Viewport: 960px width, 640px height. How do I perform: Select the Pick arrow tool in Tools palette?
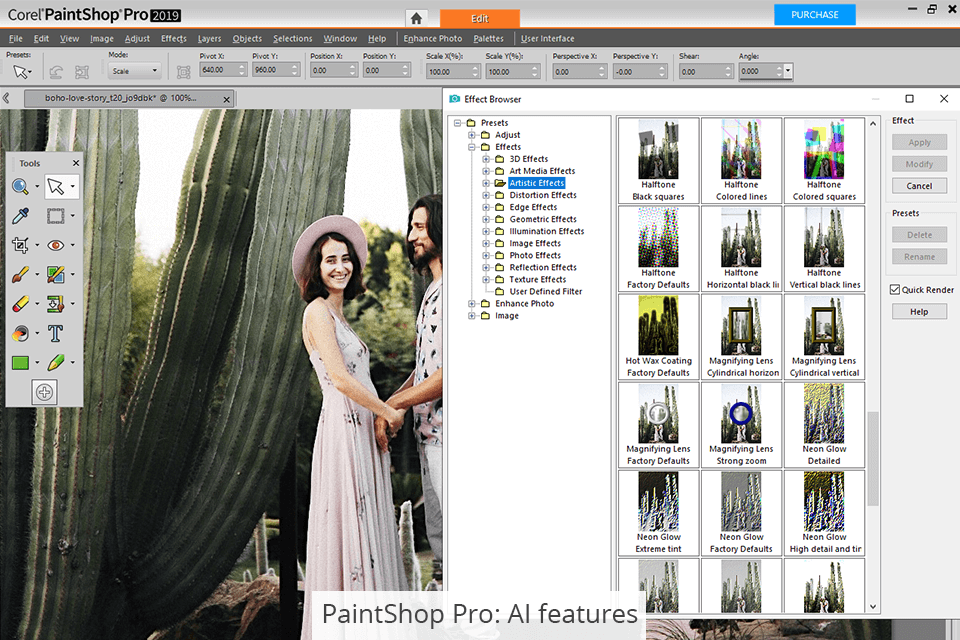coord(56,186)
